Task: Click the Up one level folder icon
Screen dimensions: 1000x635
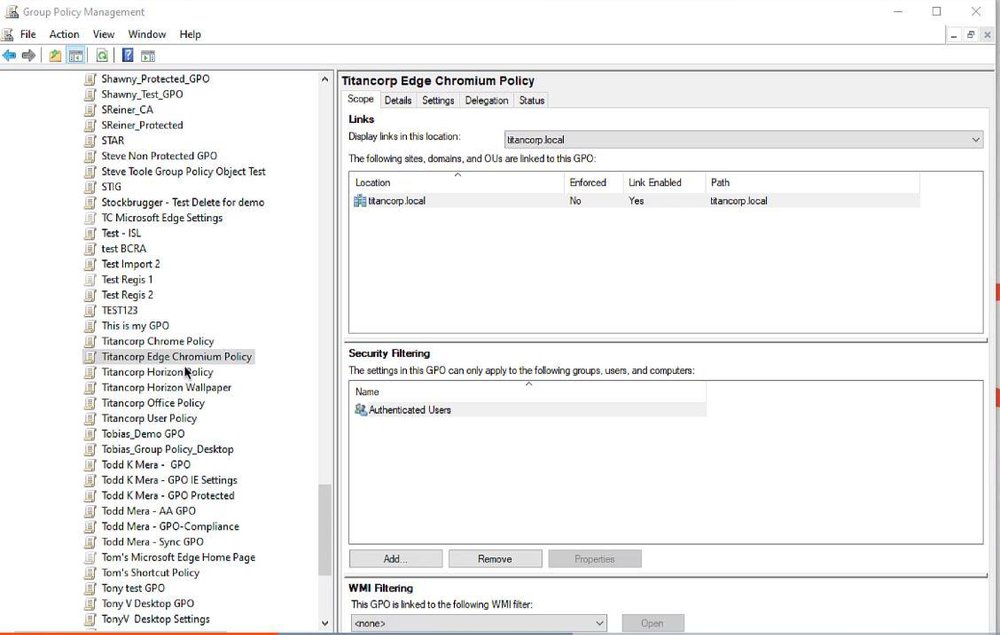Action: (55, 56)
